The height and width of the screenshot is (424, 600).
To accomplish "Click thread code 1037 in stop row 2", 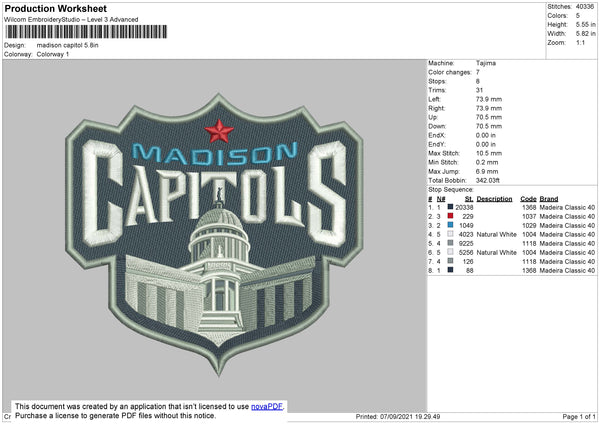I will pyautogui.click(x=529, y=216).
